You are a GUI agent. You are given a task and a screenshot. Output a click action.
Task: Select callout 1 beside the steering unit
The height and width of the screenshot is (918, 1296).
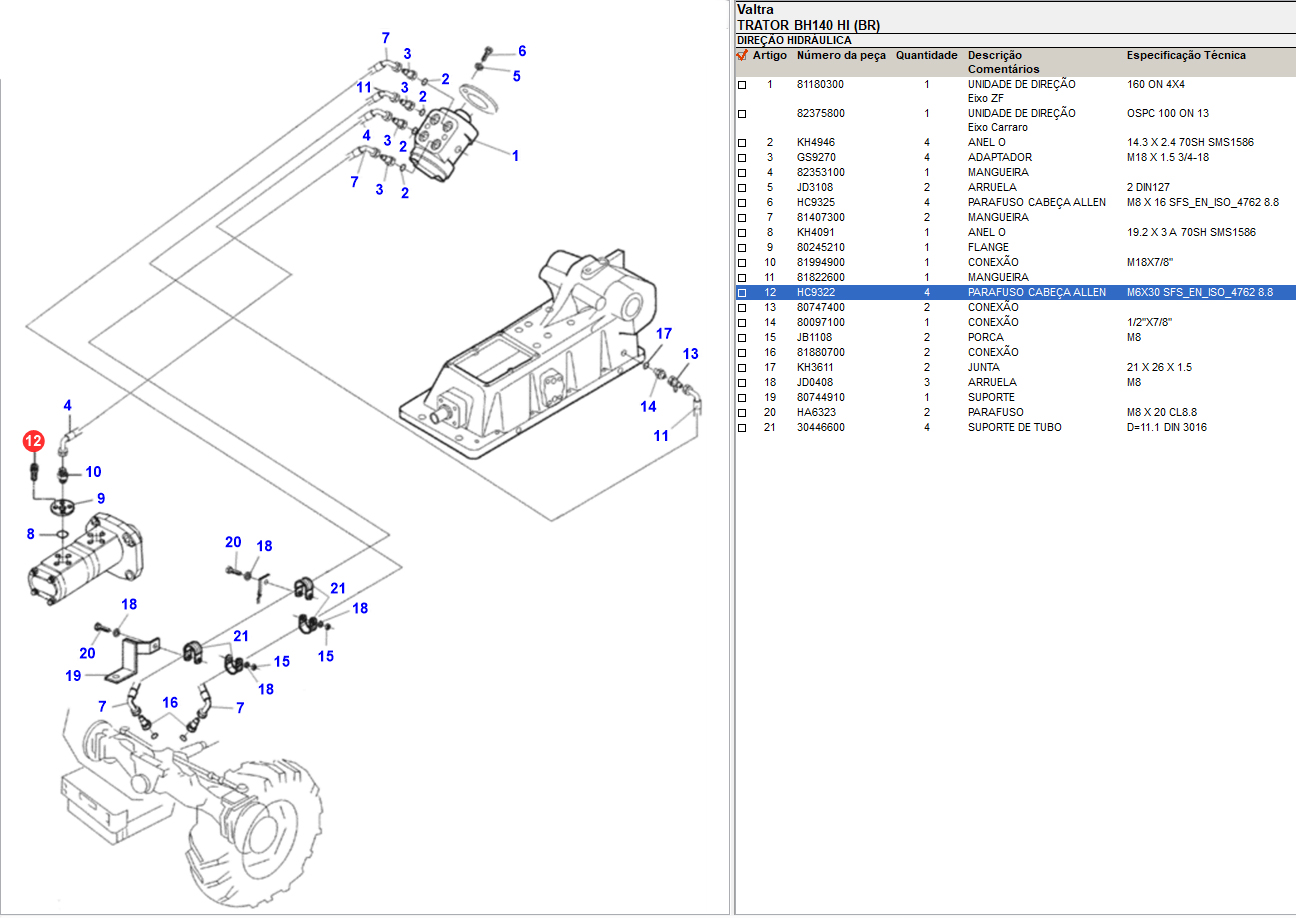click(515, 156)
